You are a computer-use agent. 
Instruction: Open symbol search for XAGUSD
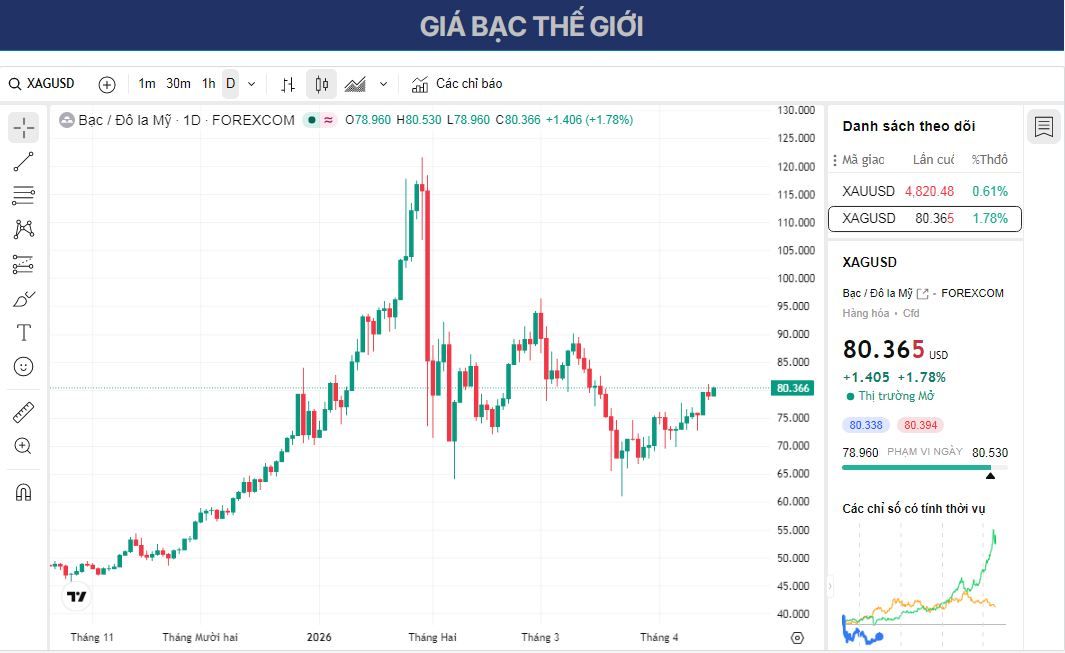pyautogui.click(x=41, y=84)
